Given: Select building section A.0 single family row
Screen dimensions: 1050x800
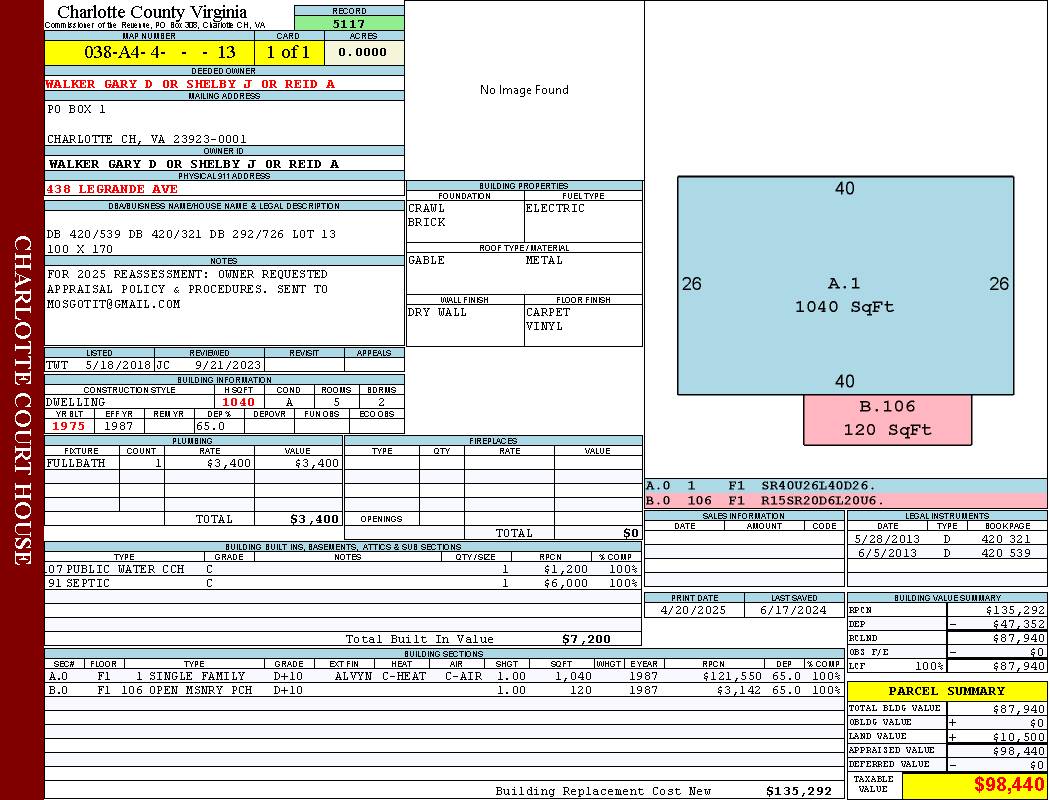Looking at the screenshot, I should [x=444, y=676].
